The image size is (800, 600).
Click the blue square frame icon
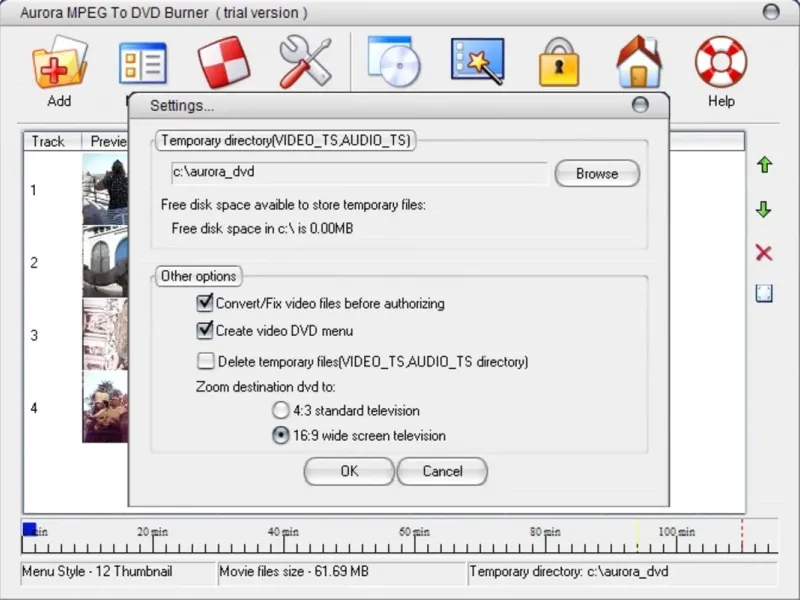point(764,294)
